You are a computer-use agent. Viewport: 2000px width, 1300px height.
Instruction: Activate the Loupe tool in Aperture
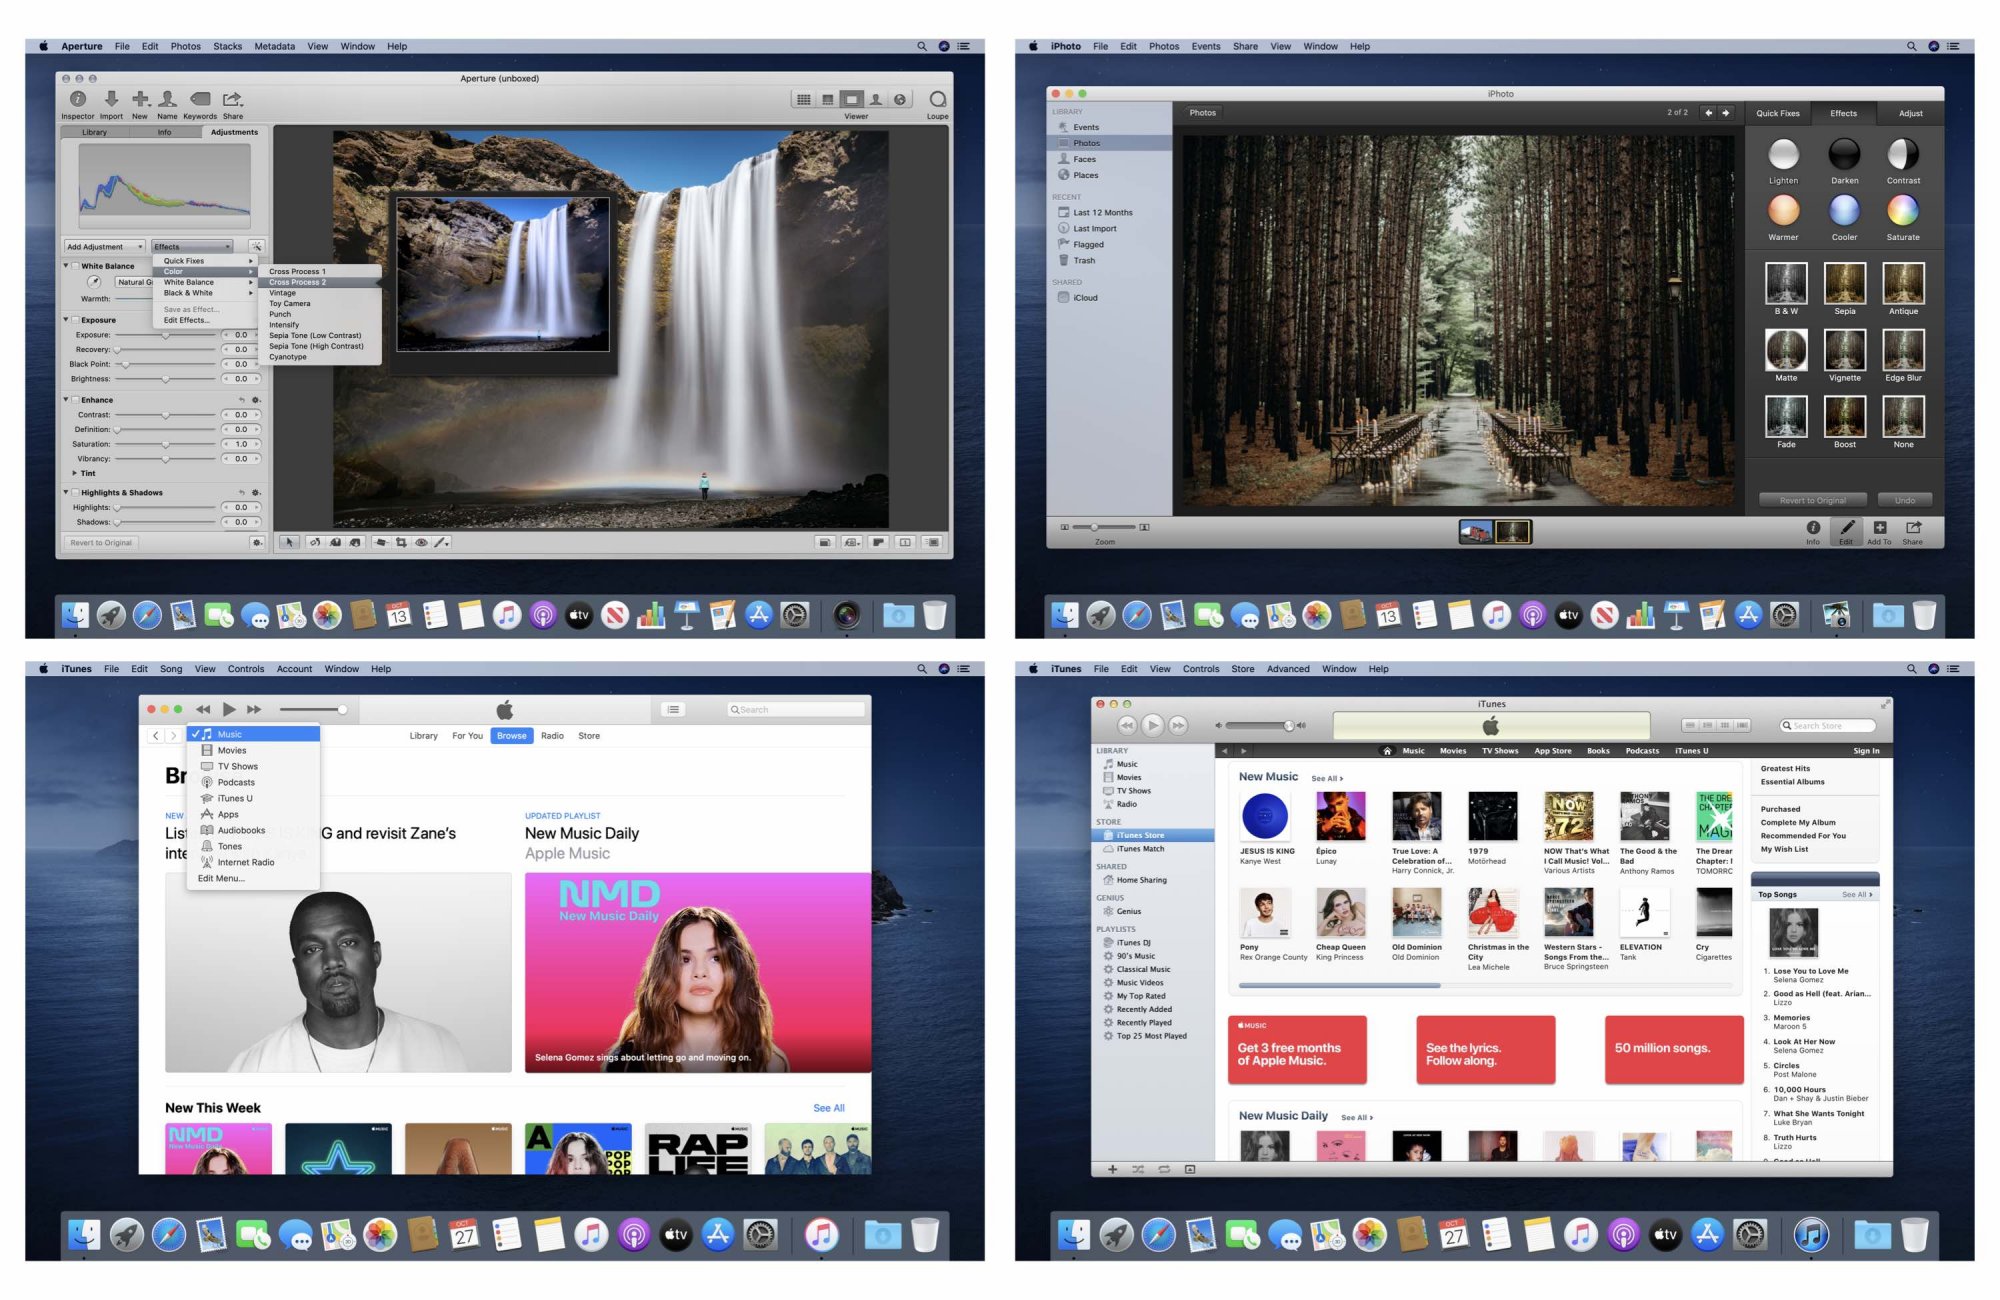coord(937,99)
